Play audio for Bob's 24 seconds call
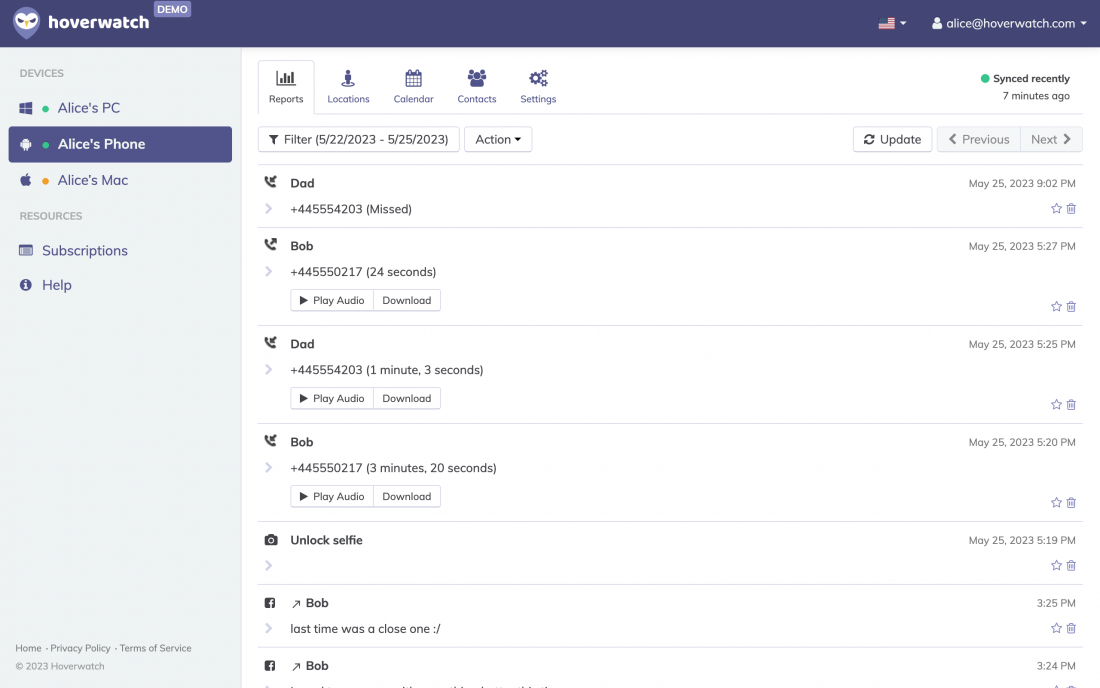 (x=332, y=300)
